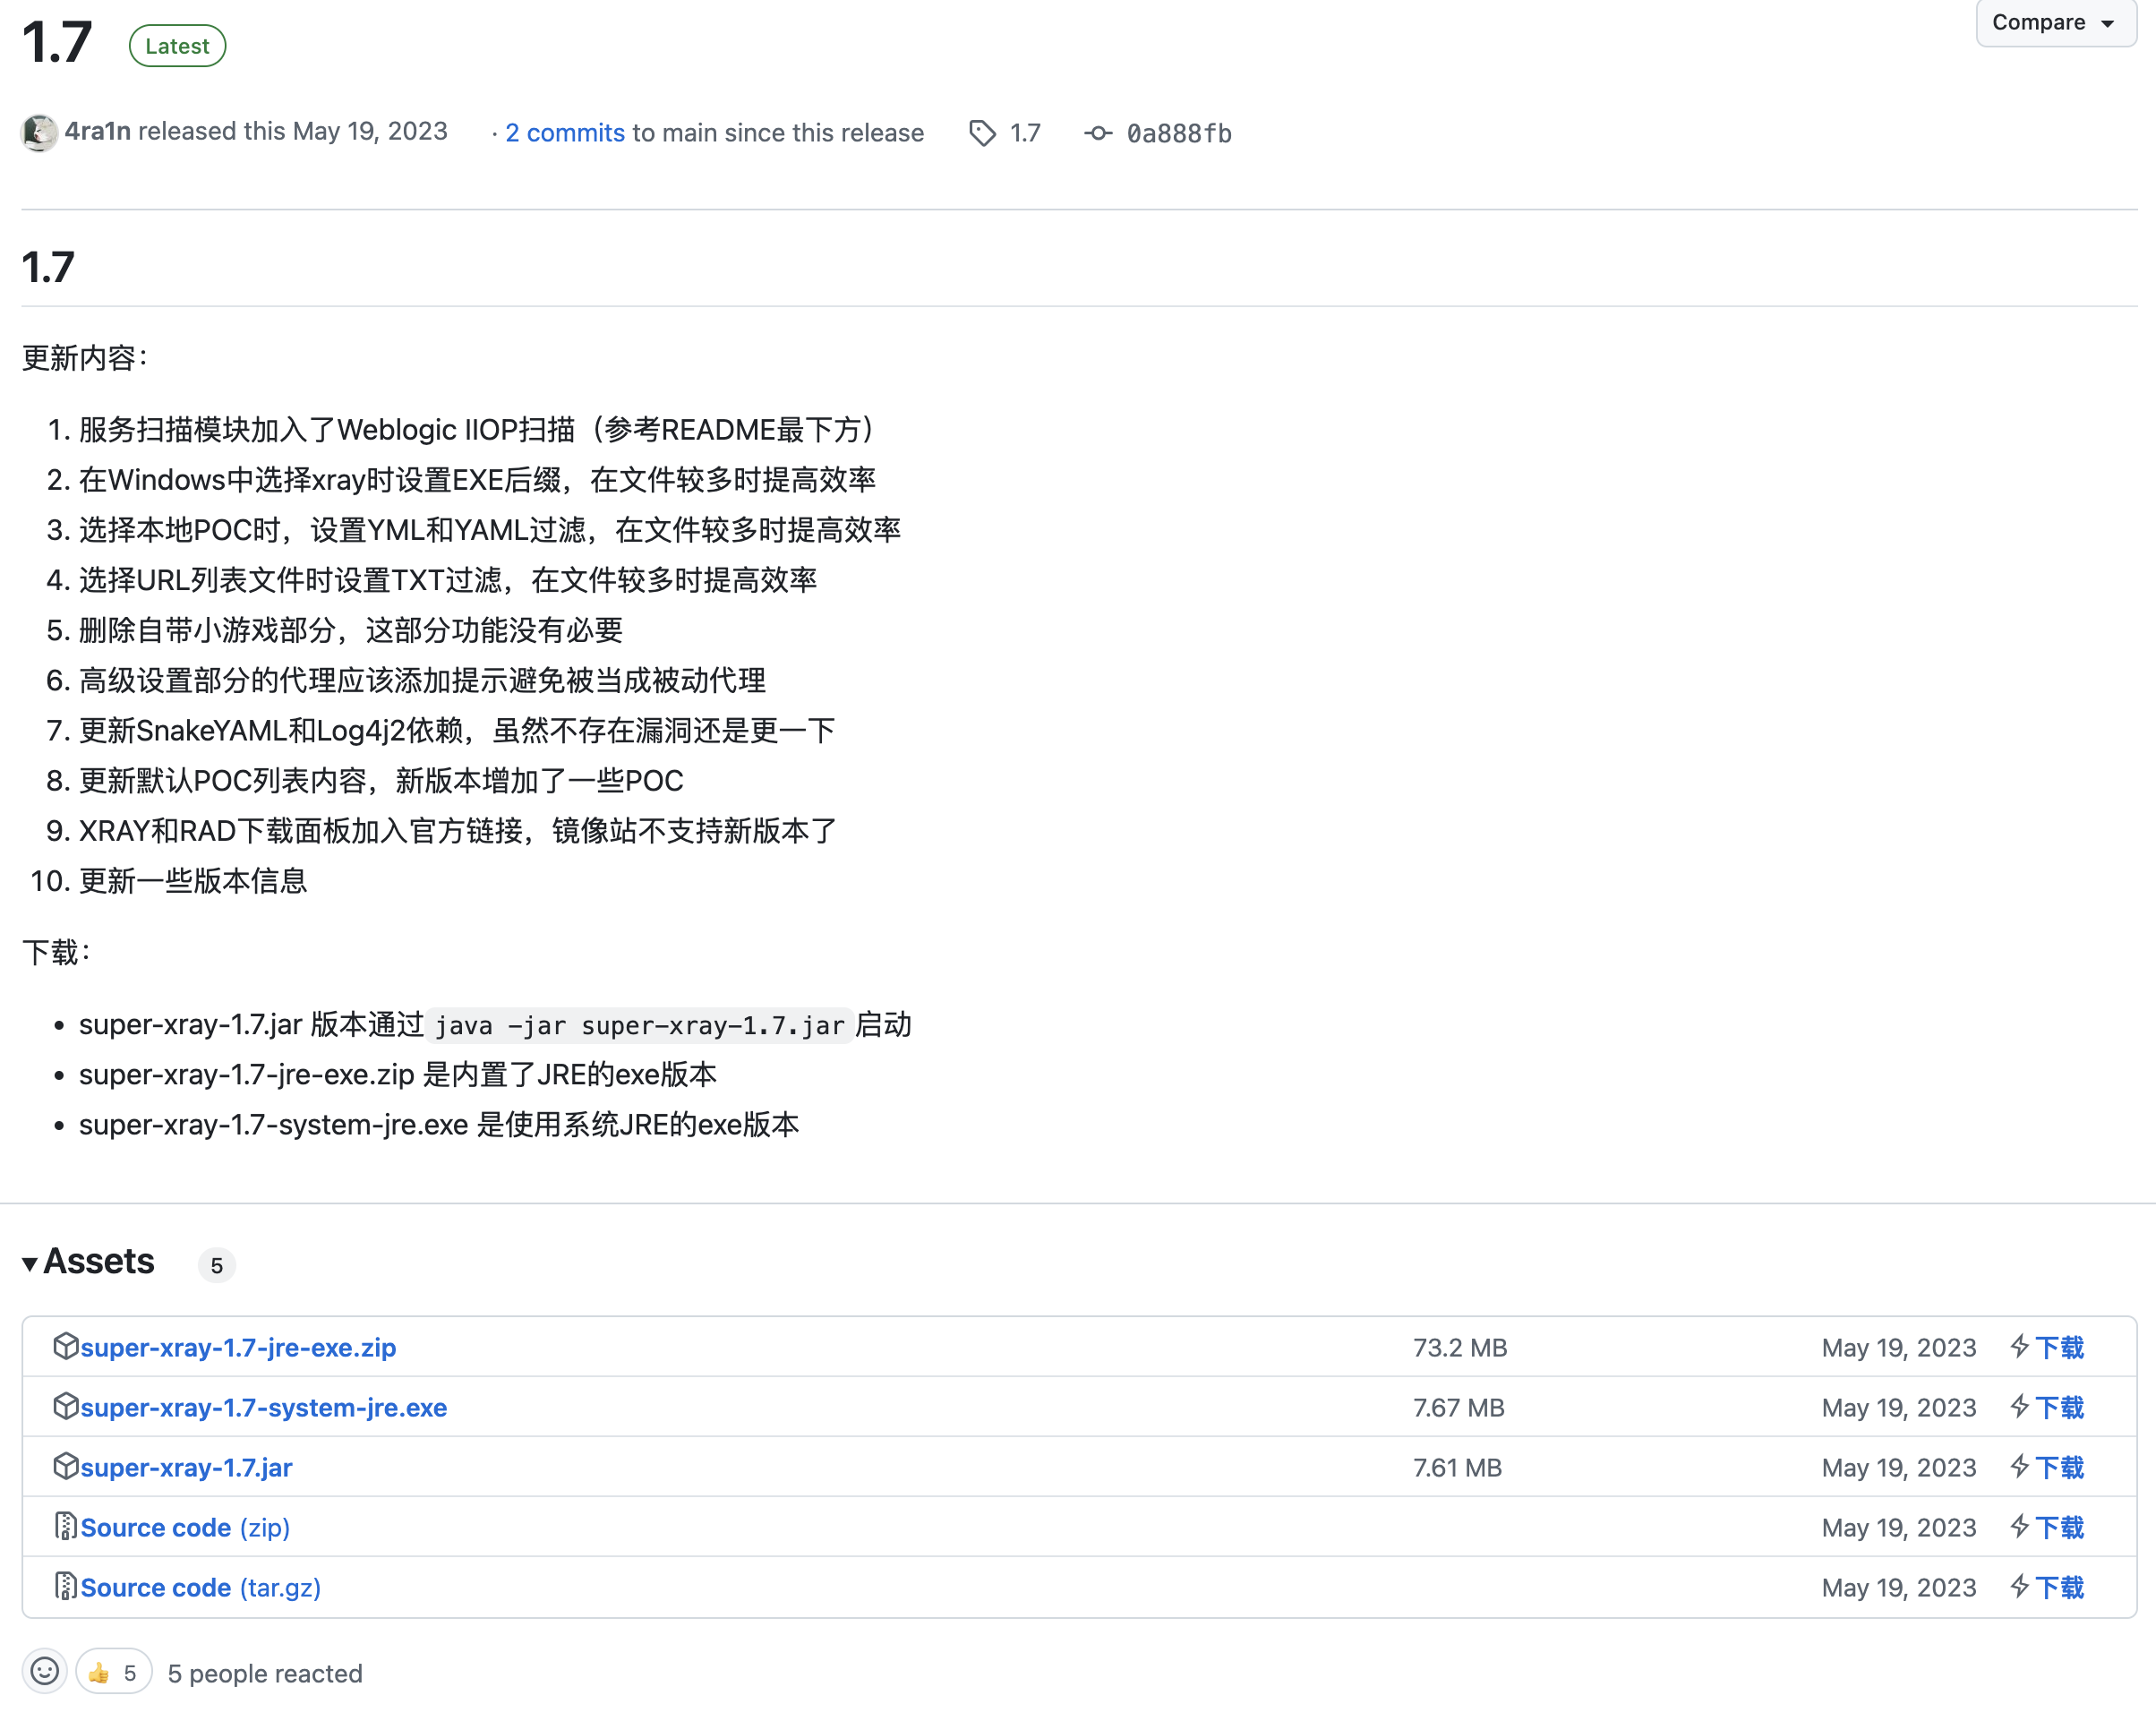Click zip file icon beside Source code (zip)
This screenshot has width=2156, height=1721.
[x=65, y=1526]
